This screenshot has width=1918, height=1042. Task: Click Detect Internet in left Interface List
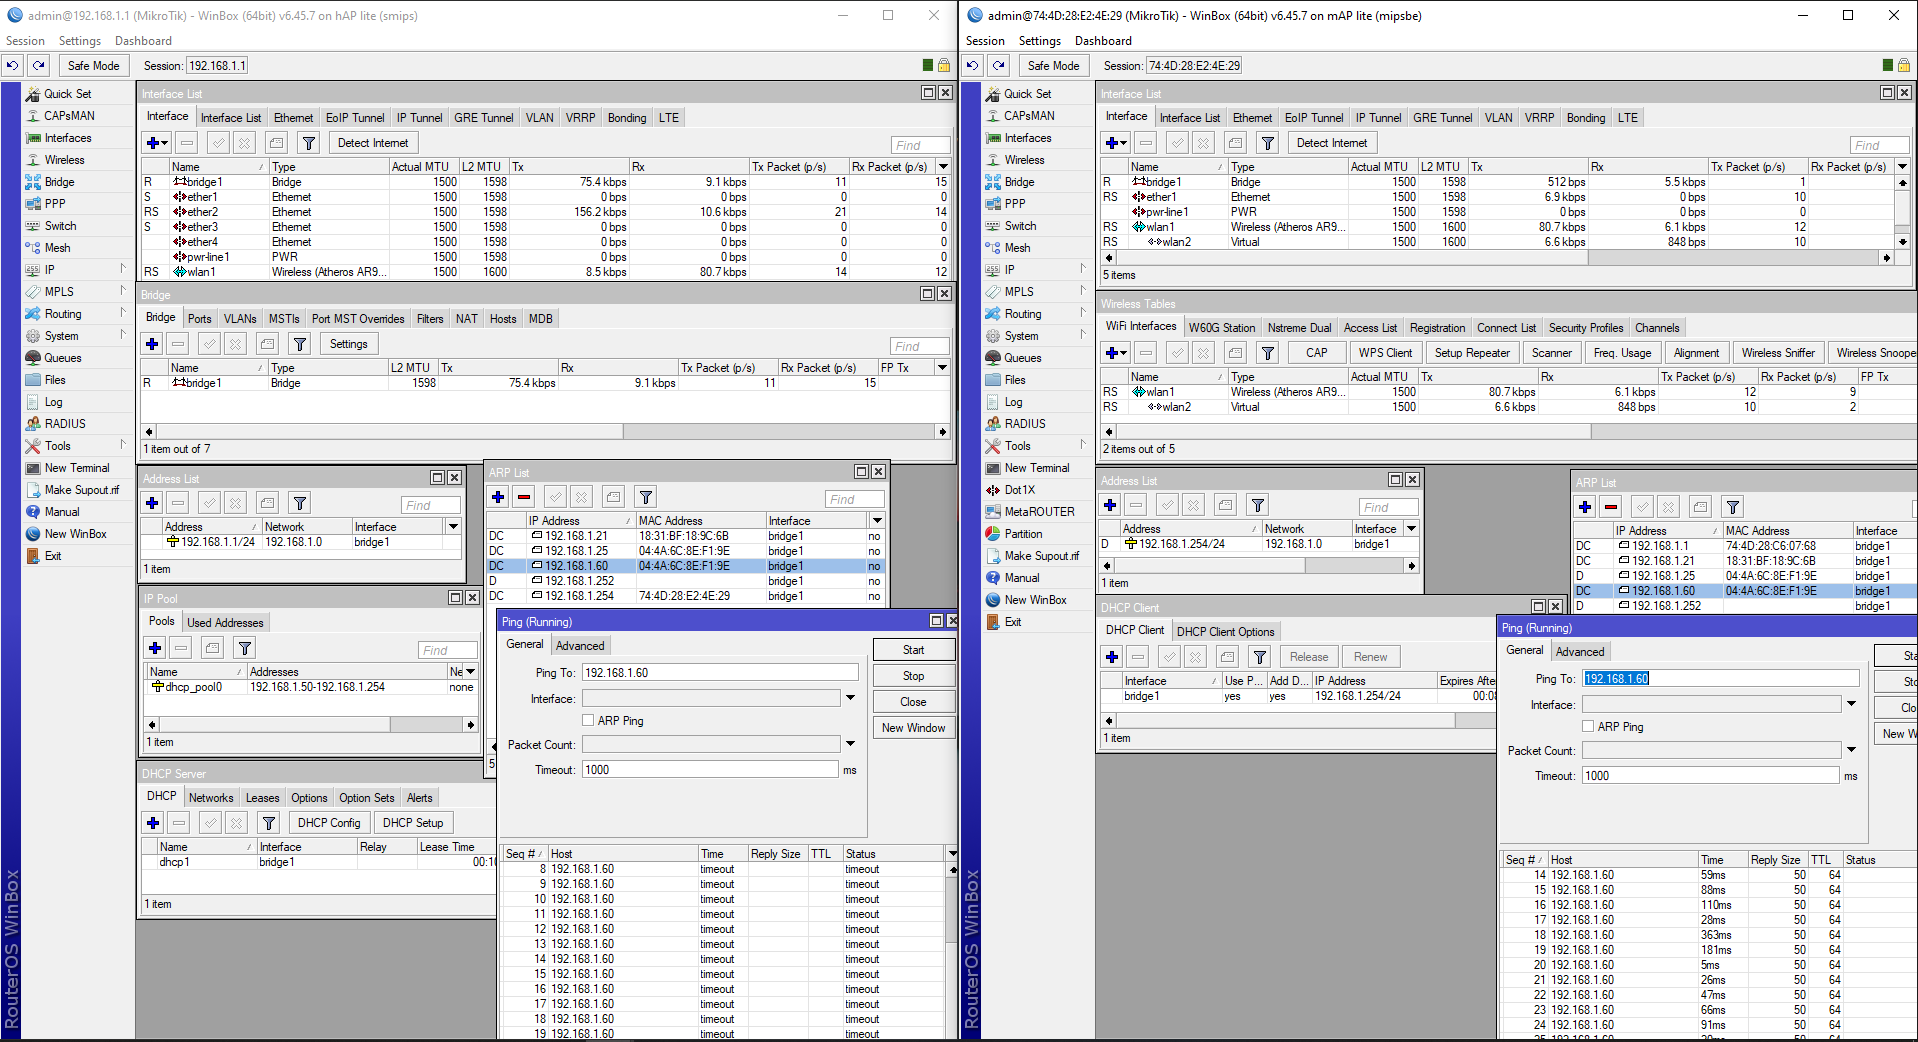click(x=373, y=143)
